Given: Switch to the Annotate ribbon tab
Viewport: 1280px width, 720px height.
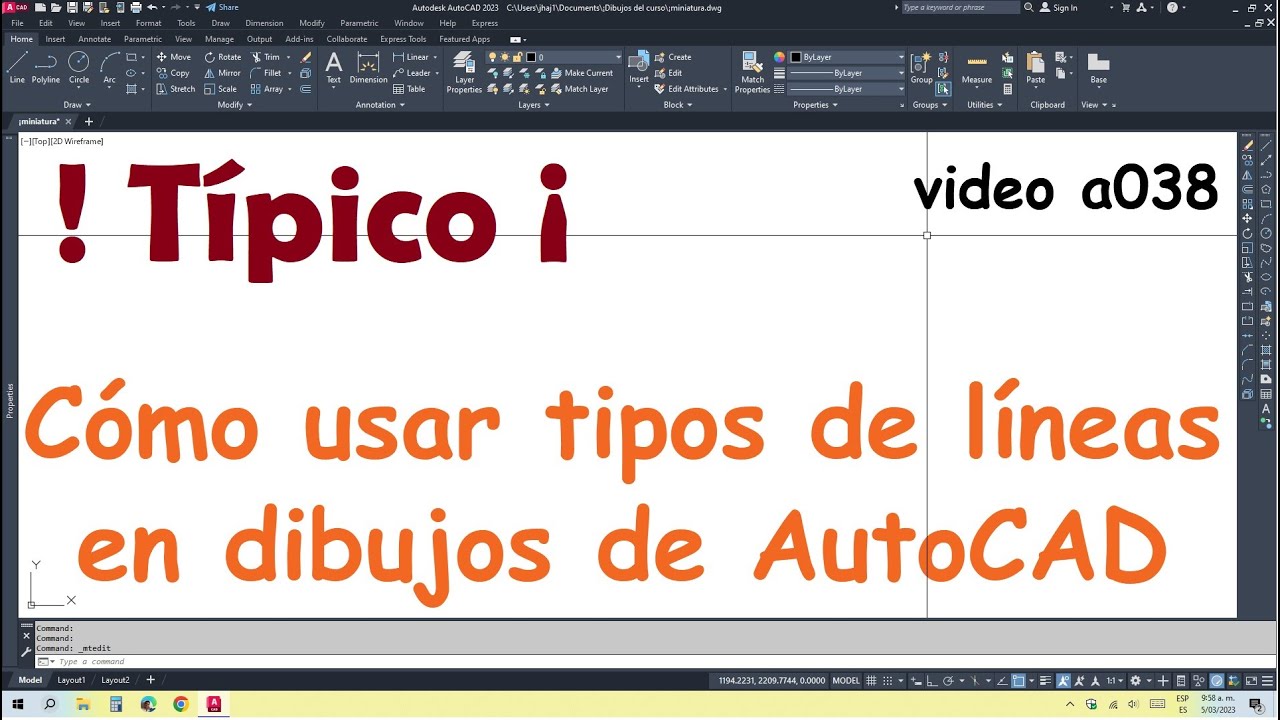Looking at the screenshot, I should click(95, 39).
